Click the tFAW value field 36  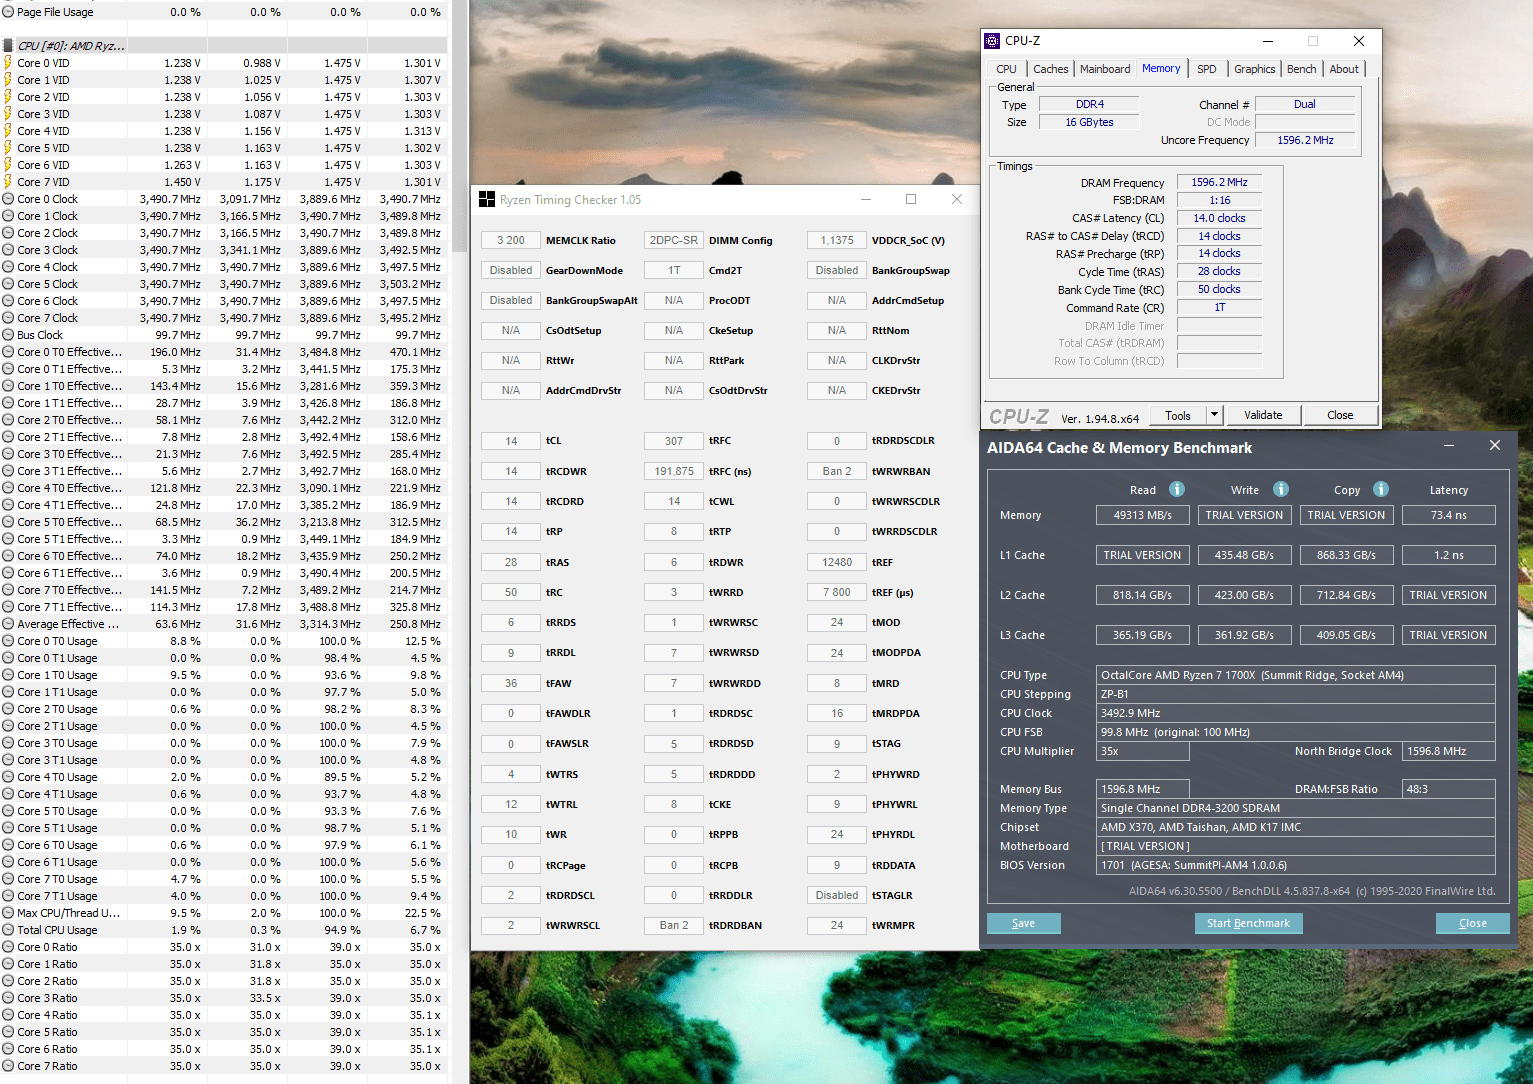tap(511, 683)
